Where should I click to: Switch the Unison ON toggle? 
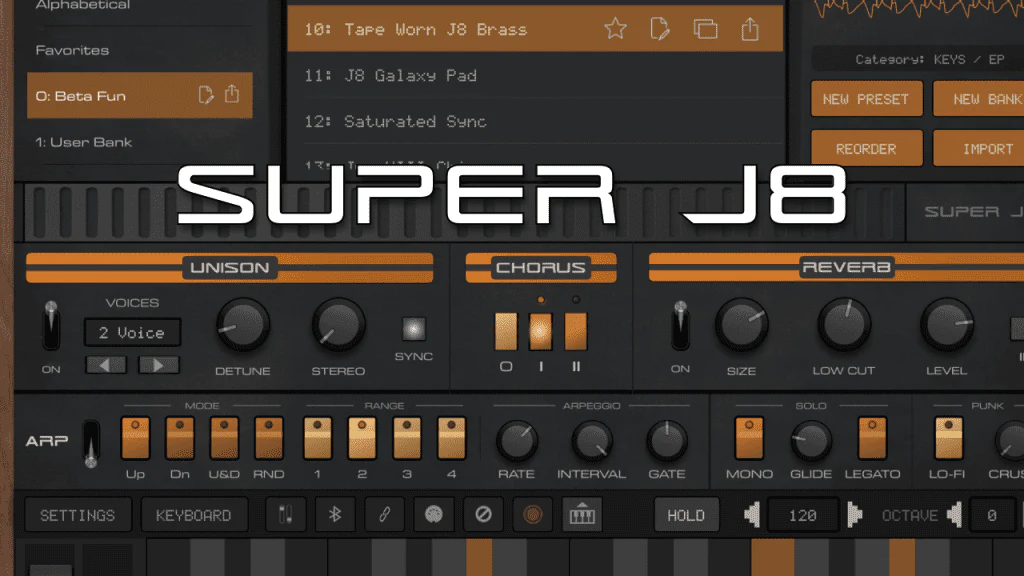pos(51,325)
